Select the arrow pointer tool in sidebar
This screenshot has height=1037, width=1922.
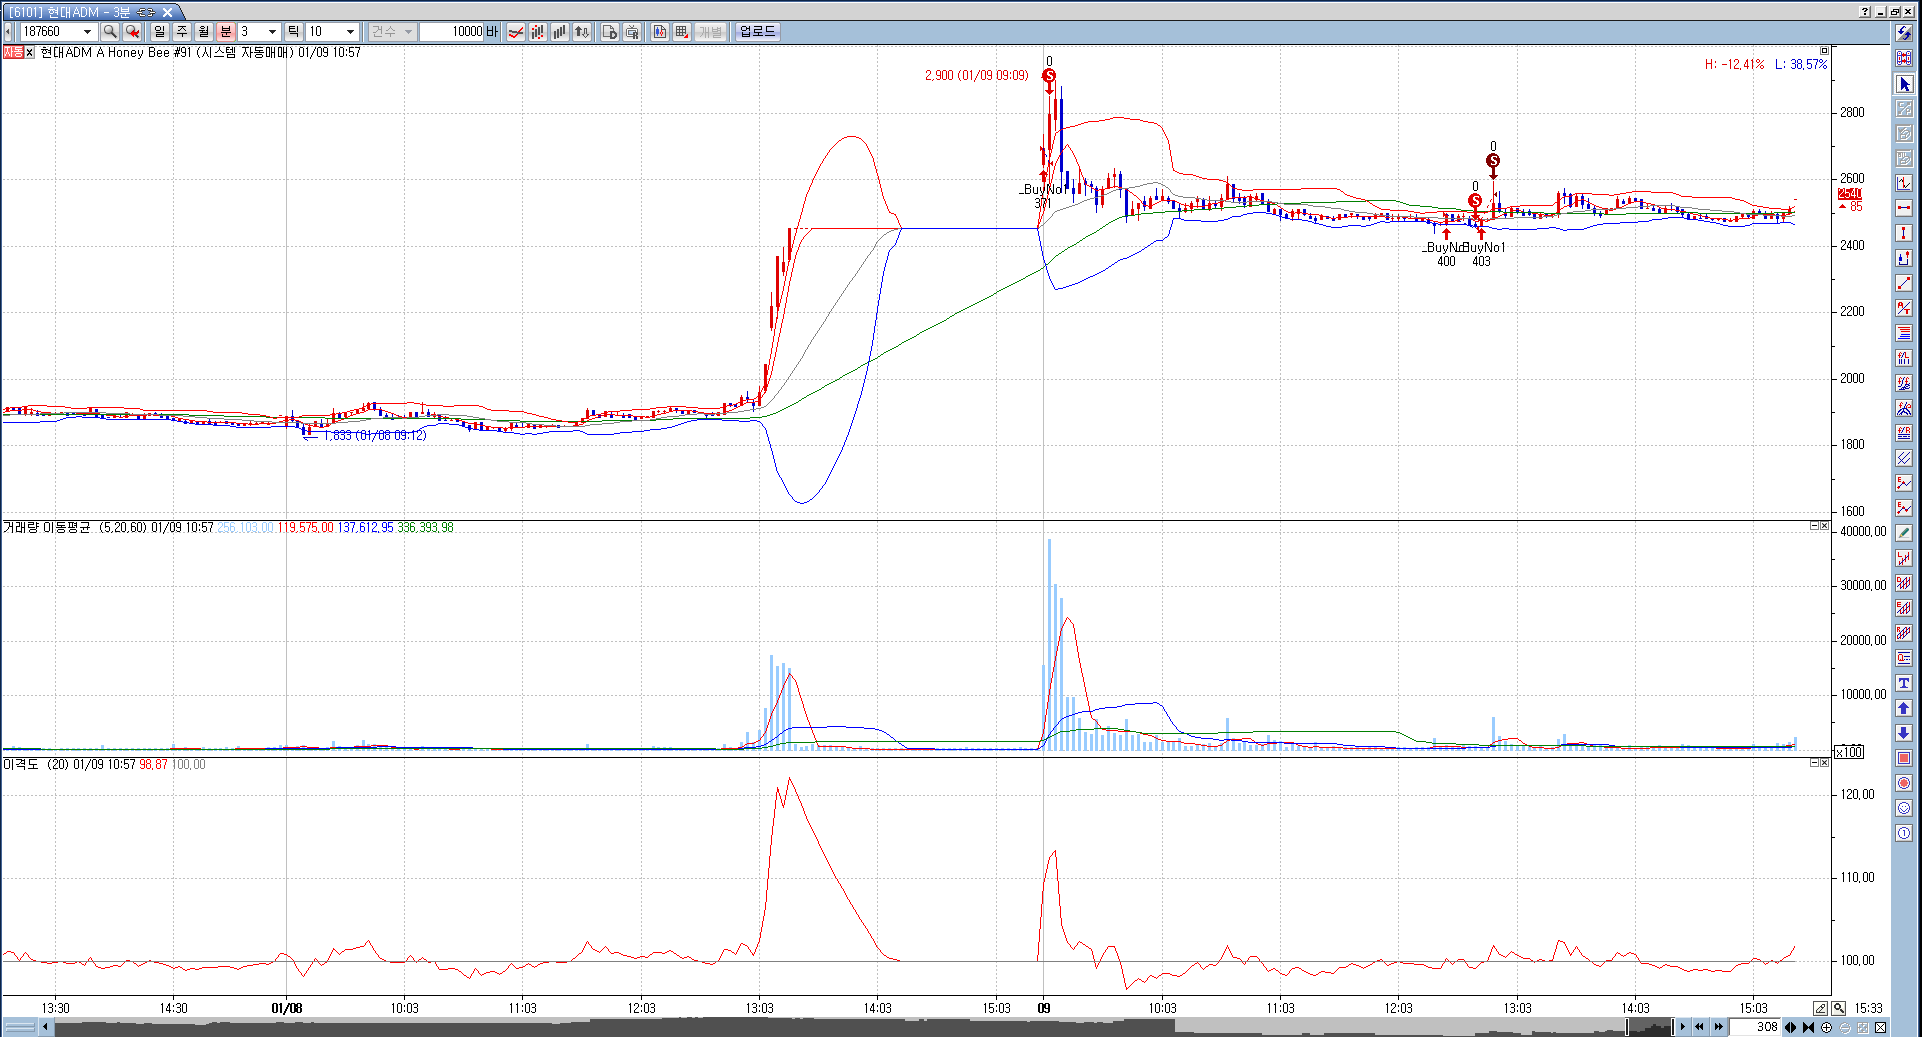[x=1904, y=84]
